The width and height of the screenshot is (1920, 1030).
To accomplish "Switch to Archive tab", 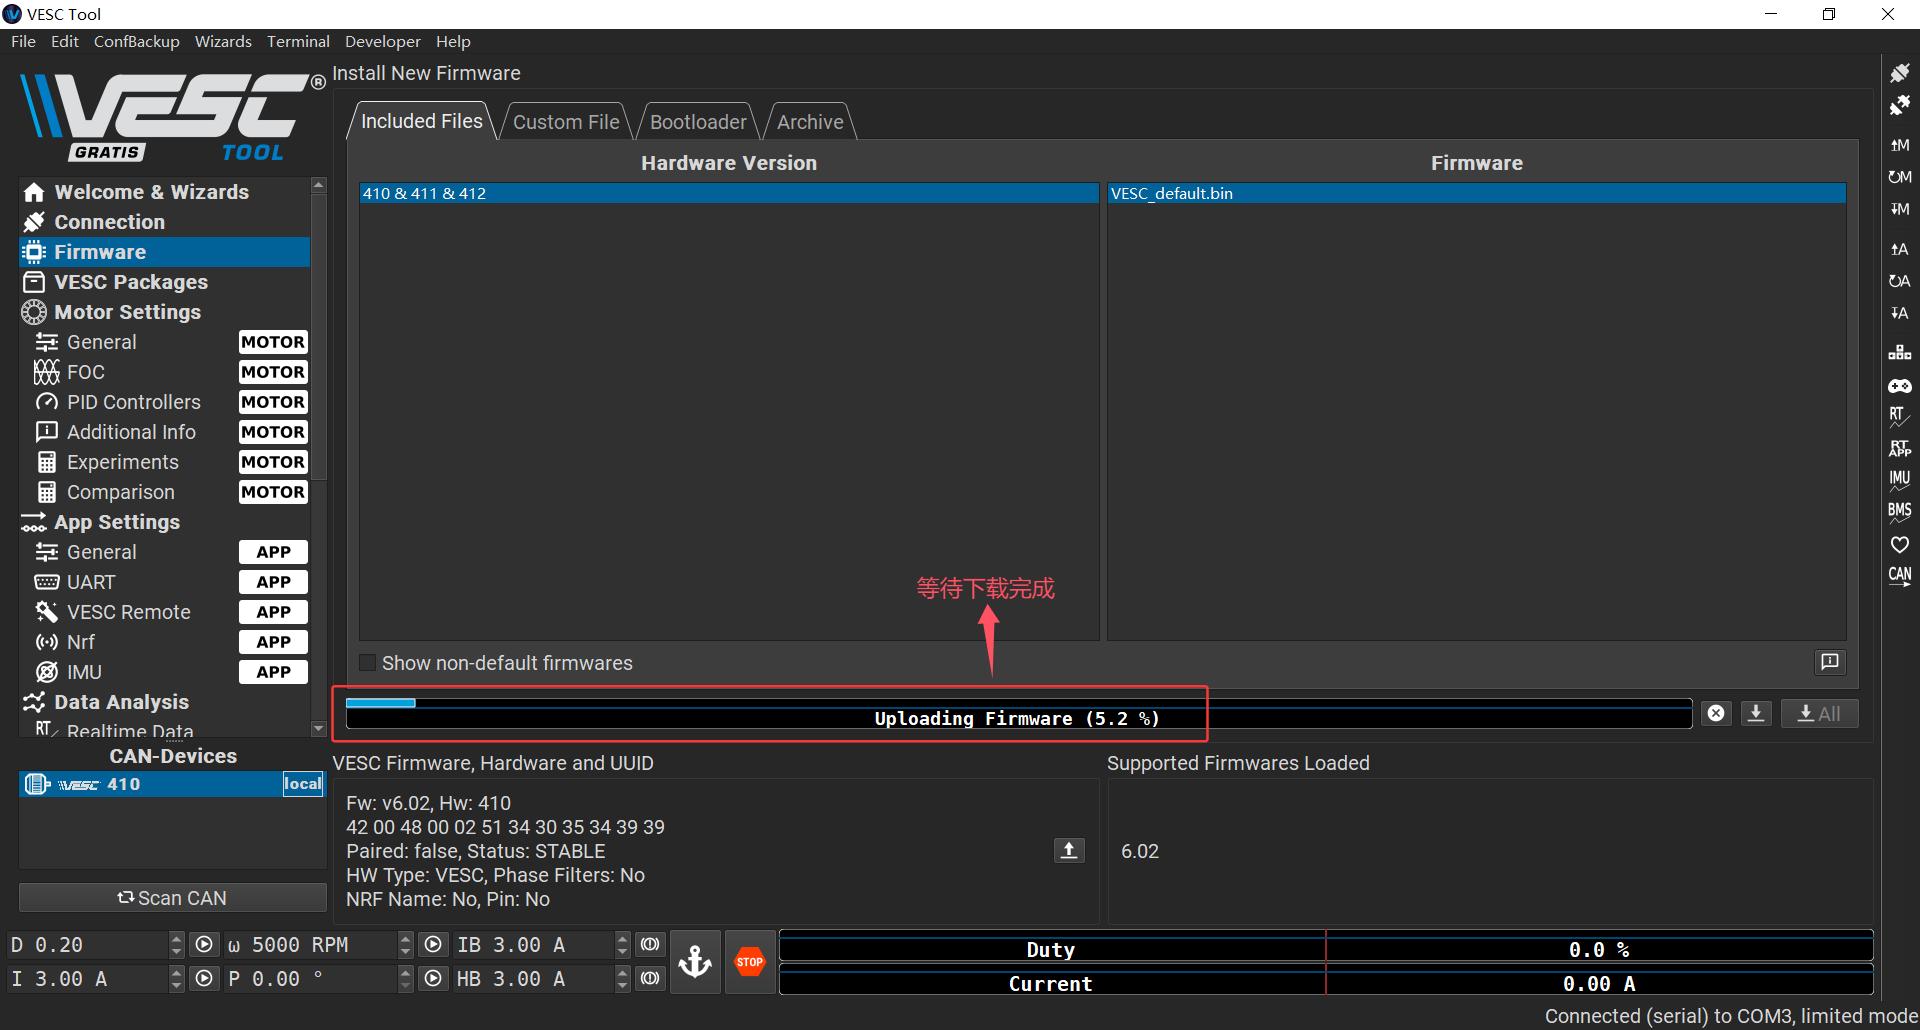I will [x=810, y=122].
